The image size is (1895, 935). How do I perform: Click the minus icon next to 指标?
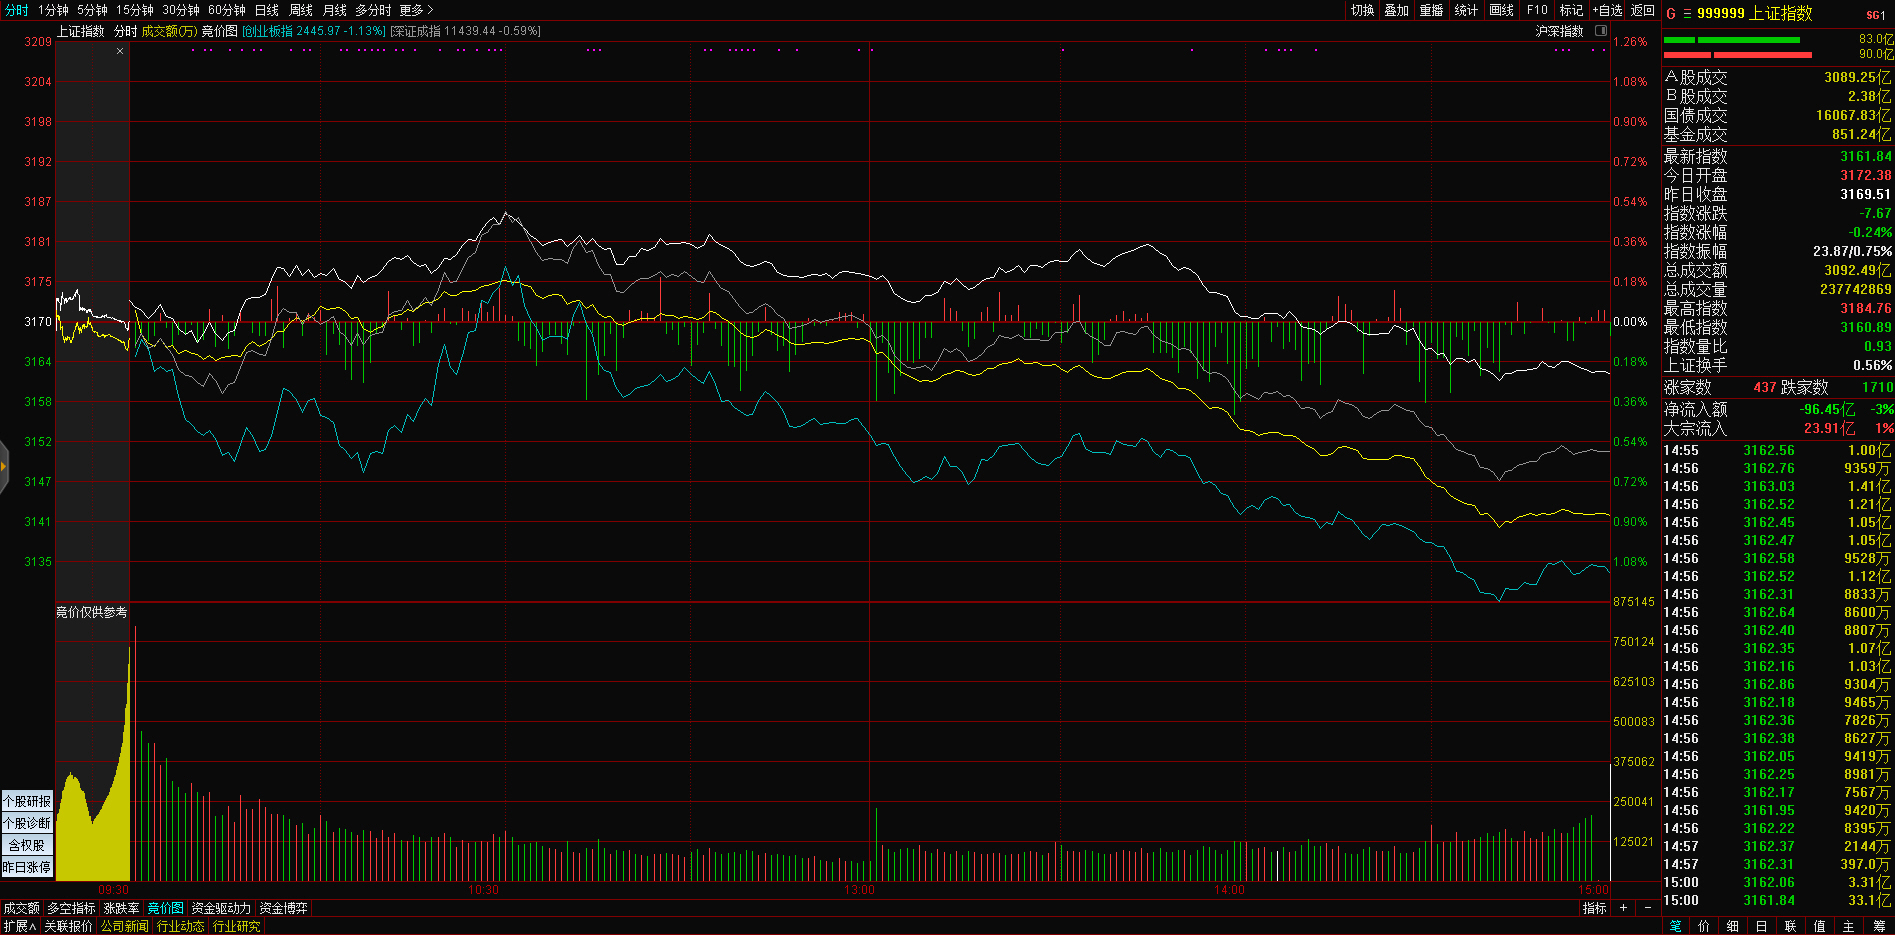click(x=1648, y=908)
